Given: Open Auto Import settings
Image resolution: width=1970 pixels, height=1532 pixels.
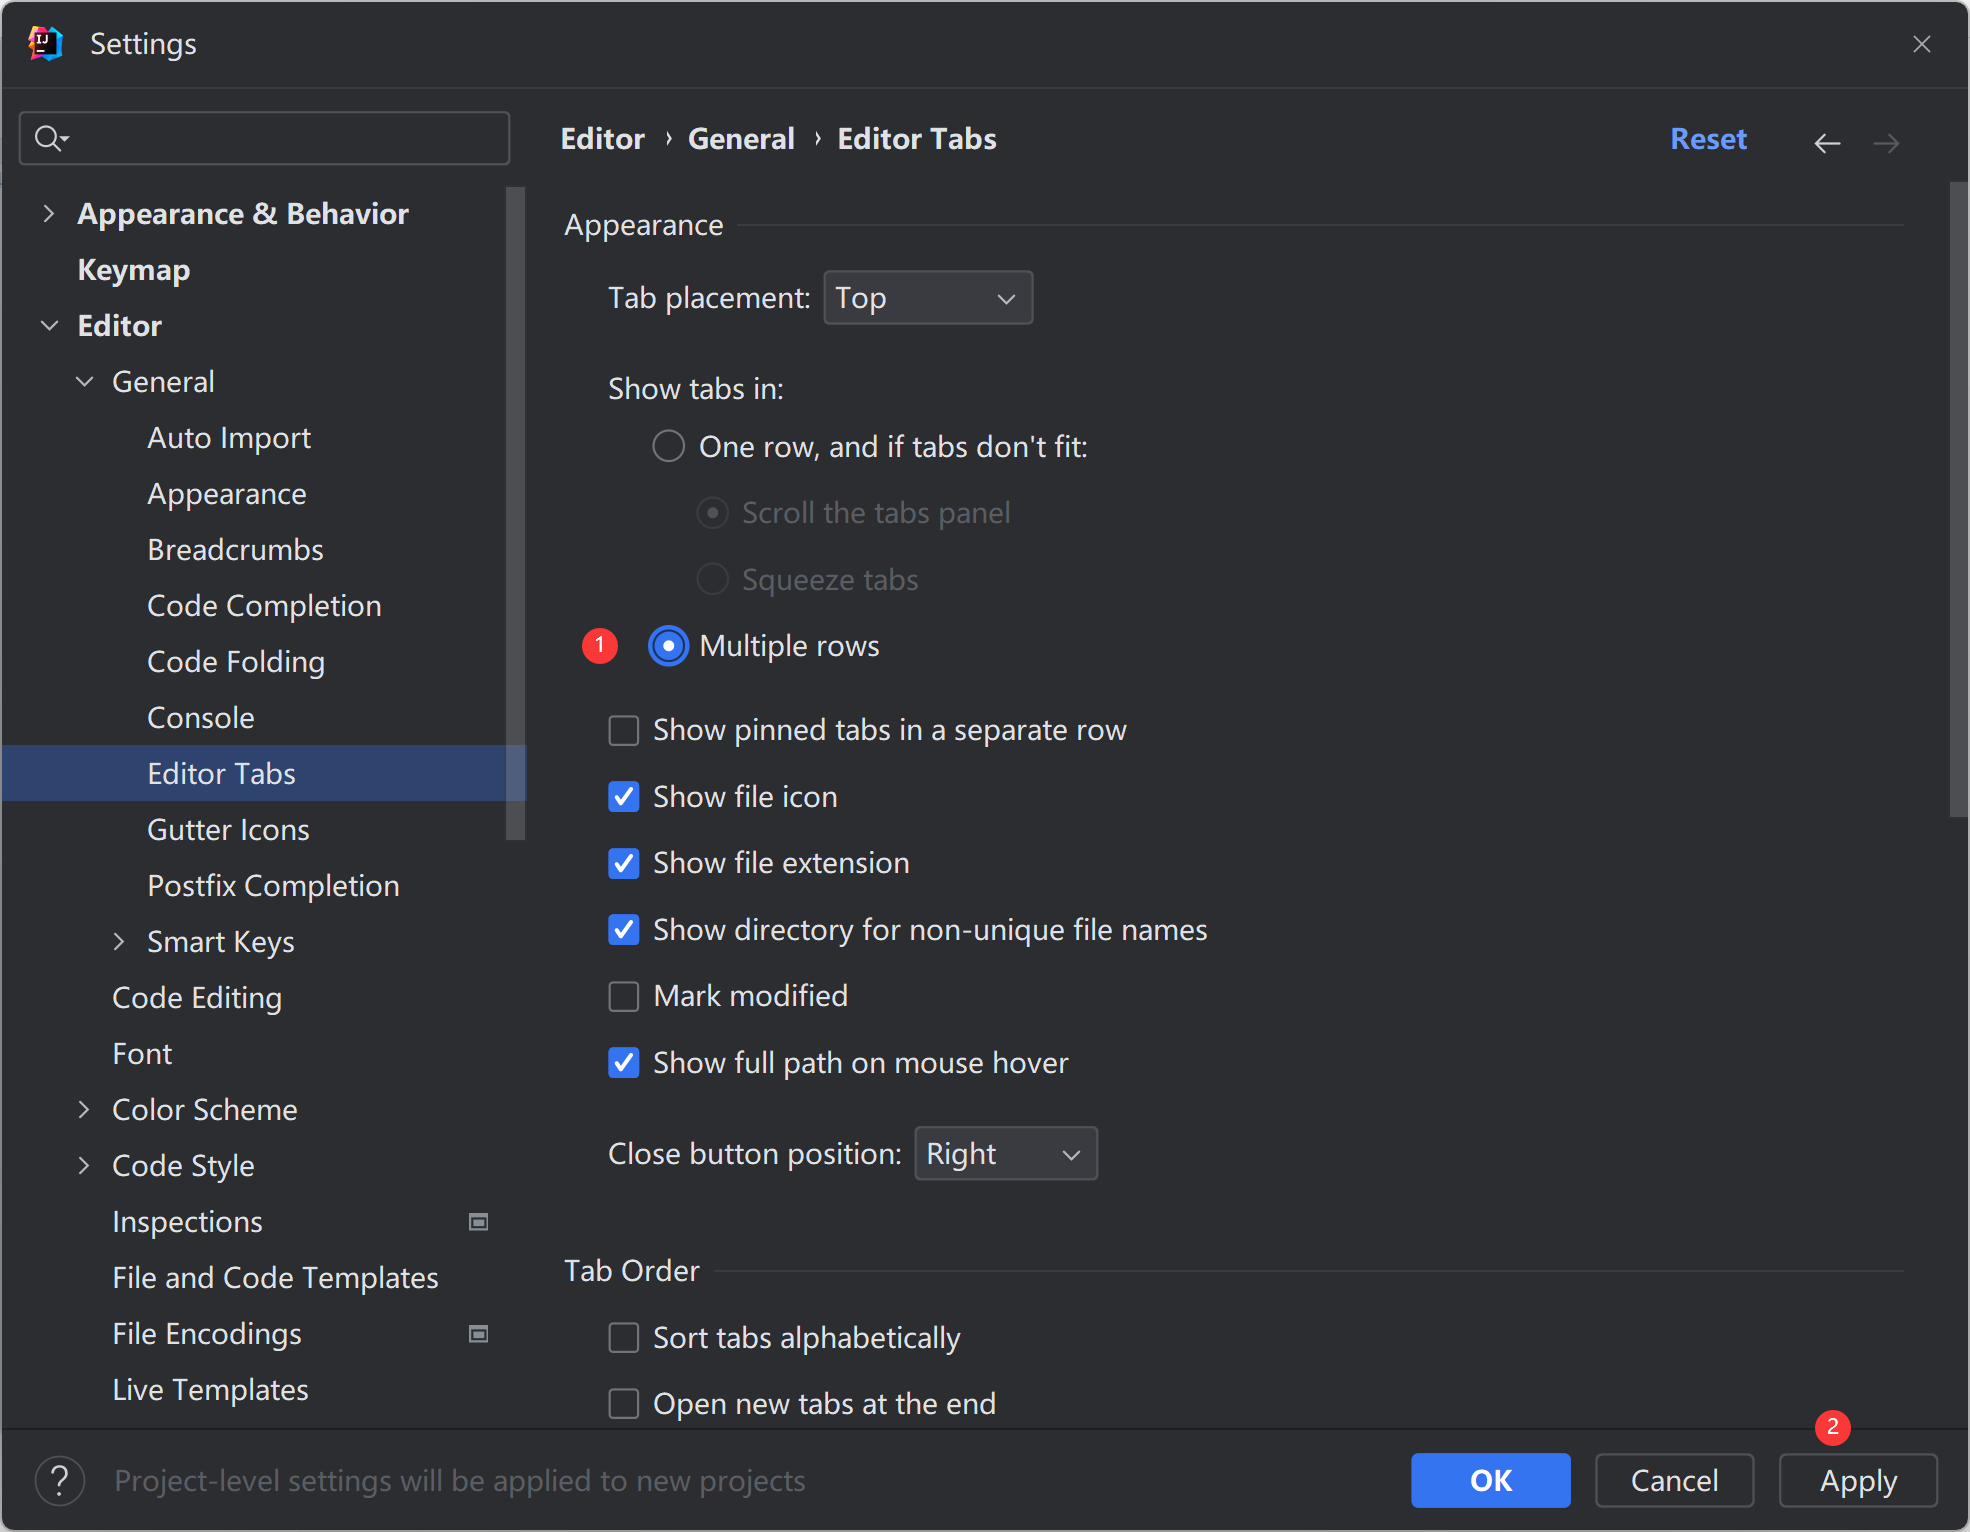Looking at the screenshot, I should pyautogui.click(x=229, y=438).
